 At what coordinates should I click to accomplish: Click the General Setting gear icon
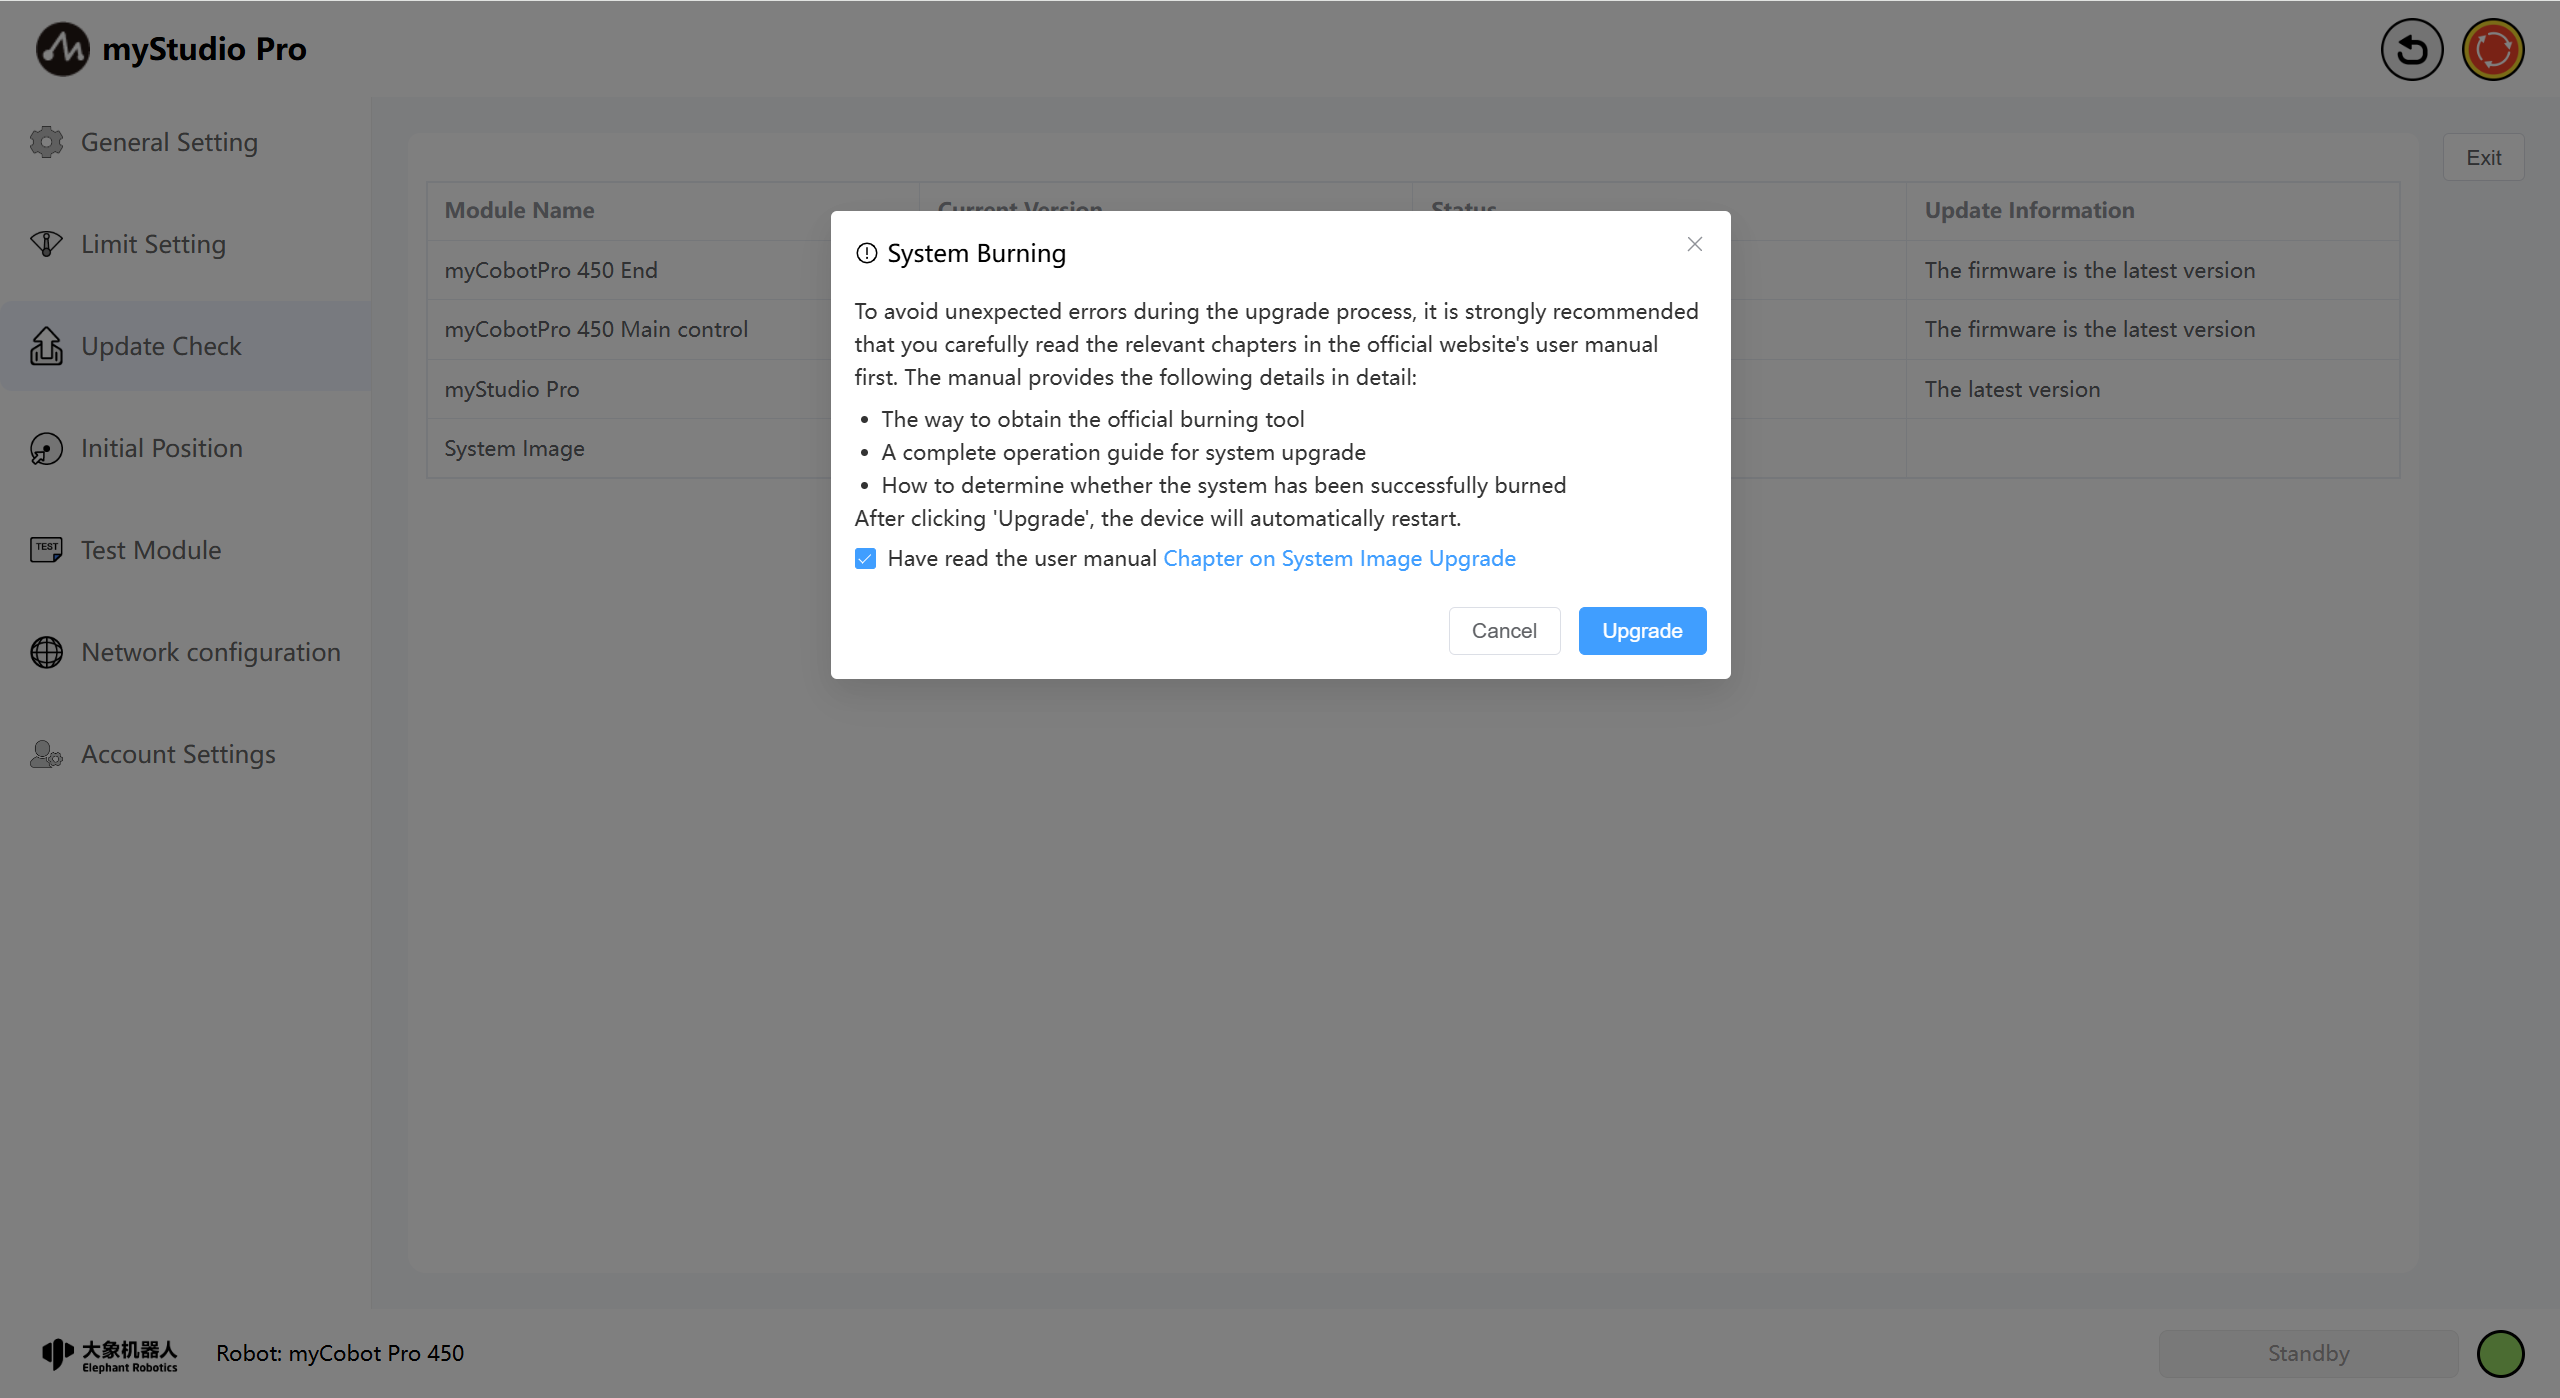tap(46, 142)
